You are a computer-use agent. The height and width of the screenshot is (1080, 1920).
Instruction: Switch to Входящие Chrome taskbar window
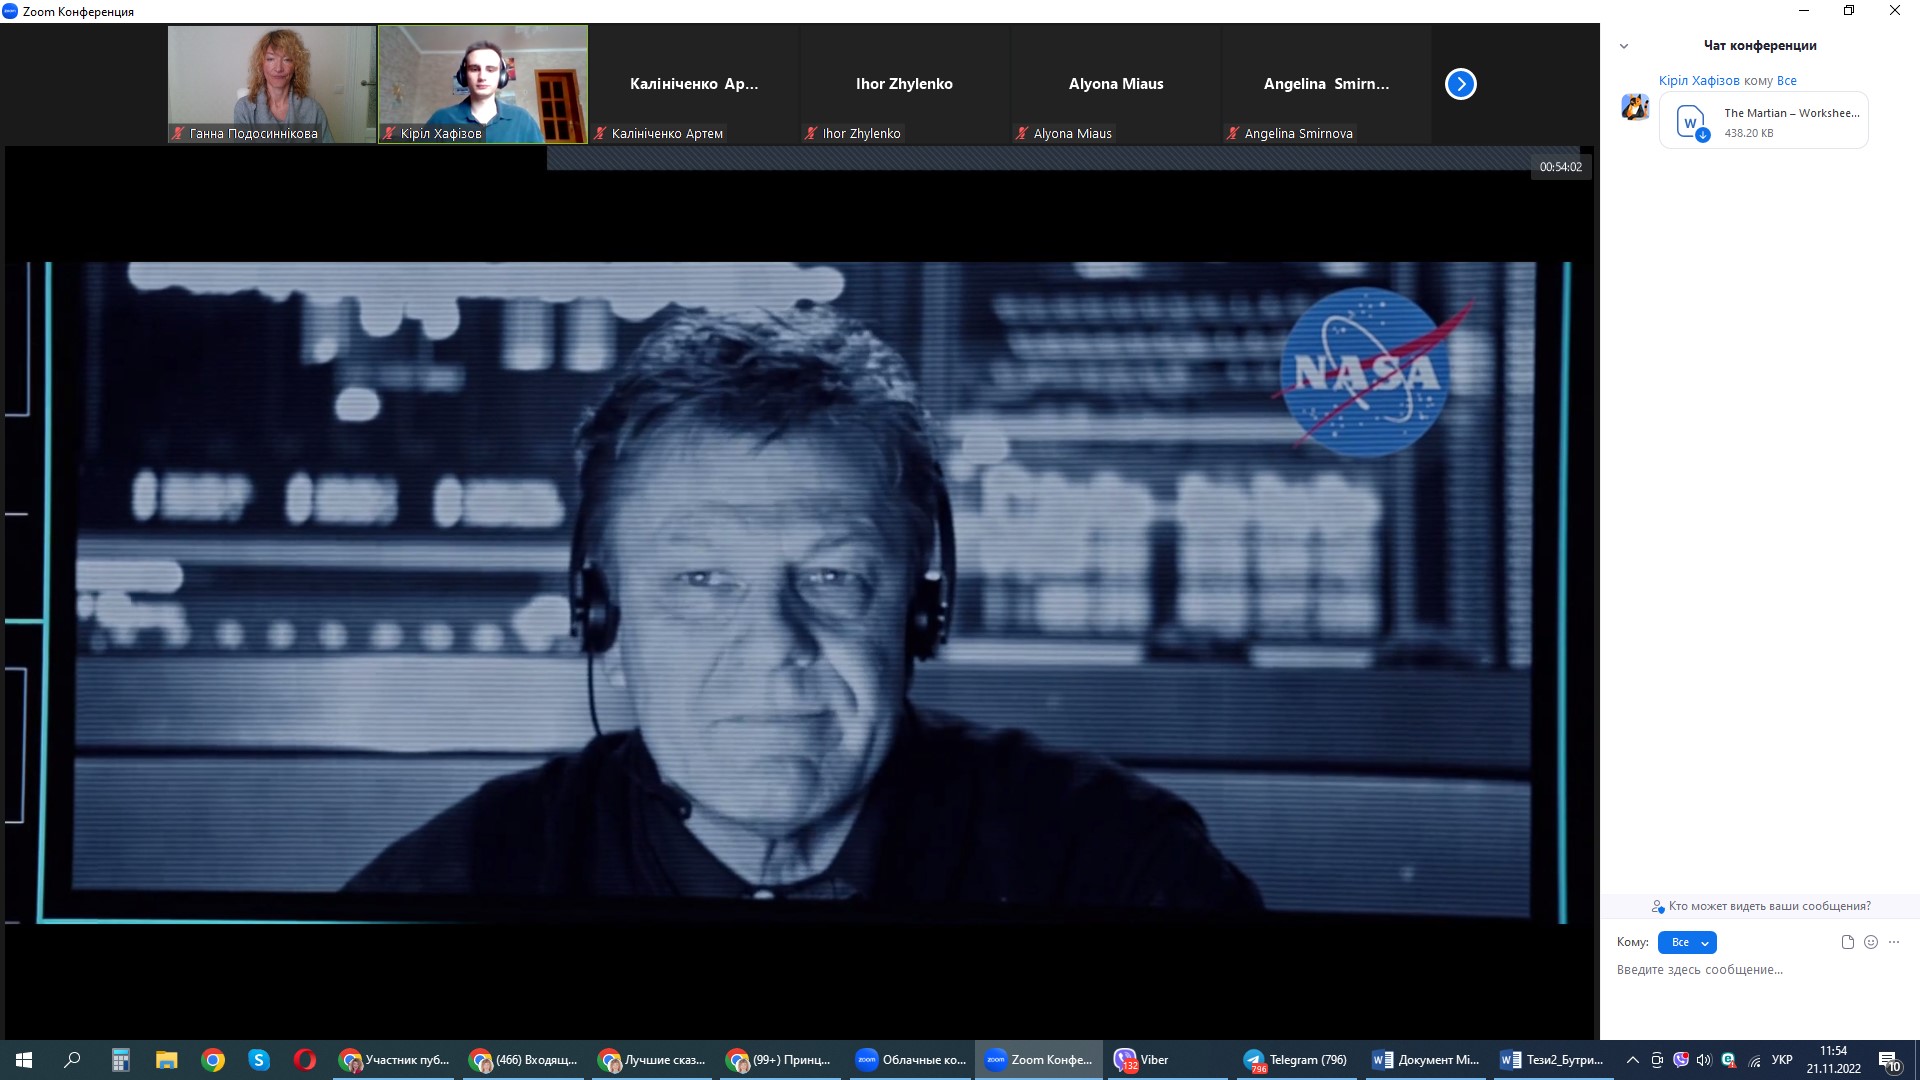click(524, 1060)
